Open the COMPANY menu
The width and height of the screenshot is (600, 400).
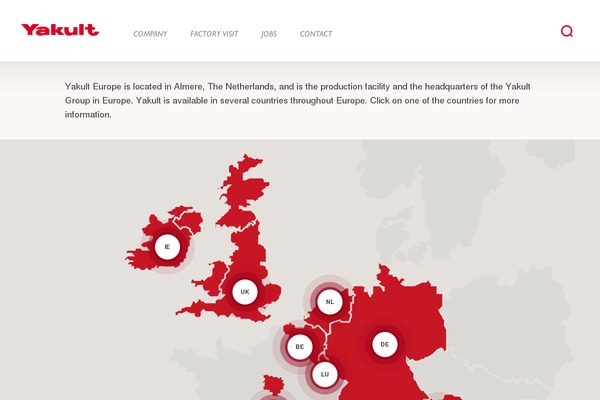tap(150, 34)
